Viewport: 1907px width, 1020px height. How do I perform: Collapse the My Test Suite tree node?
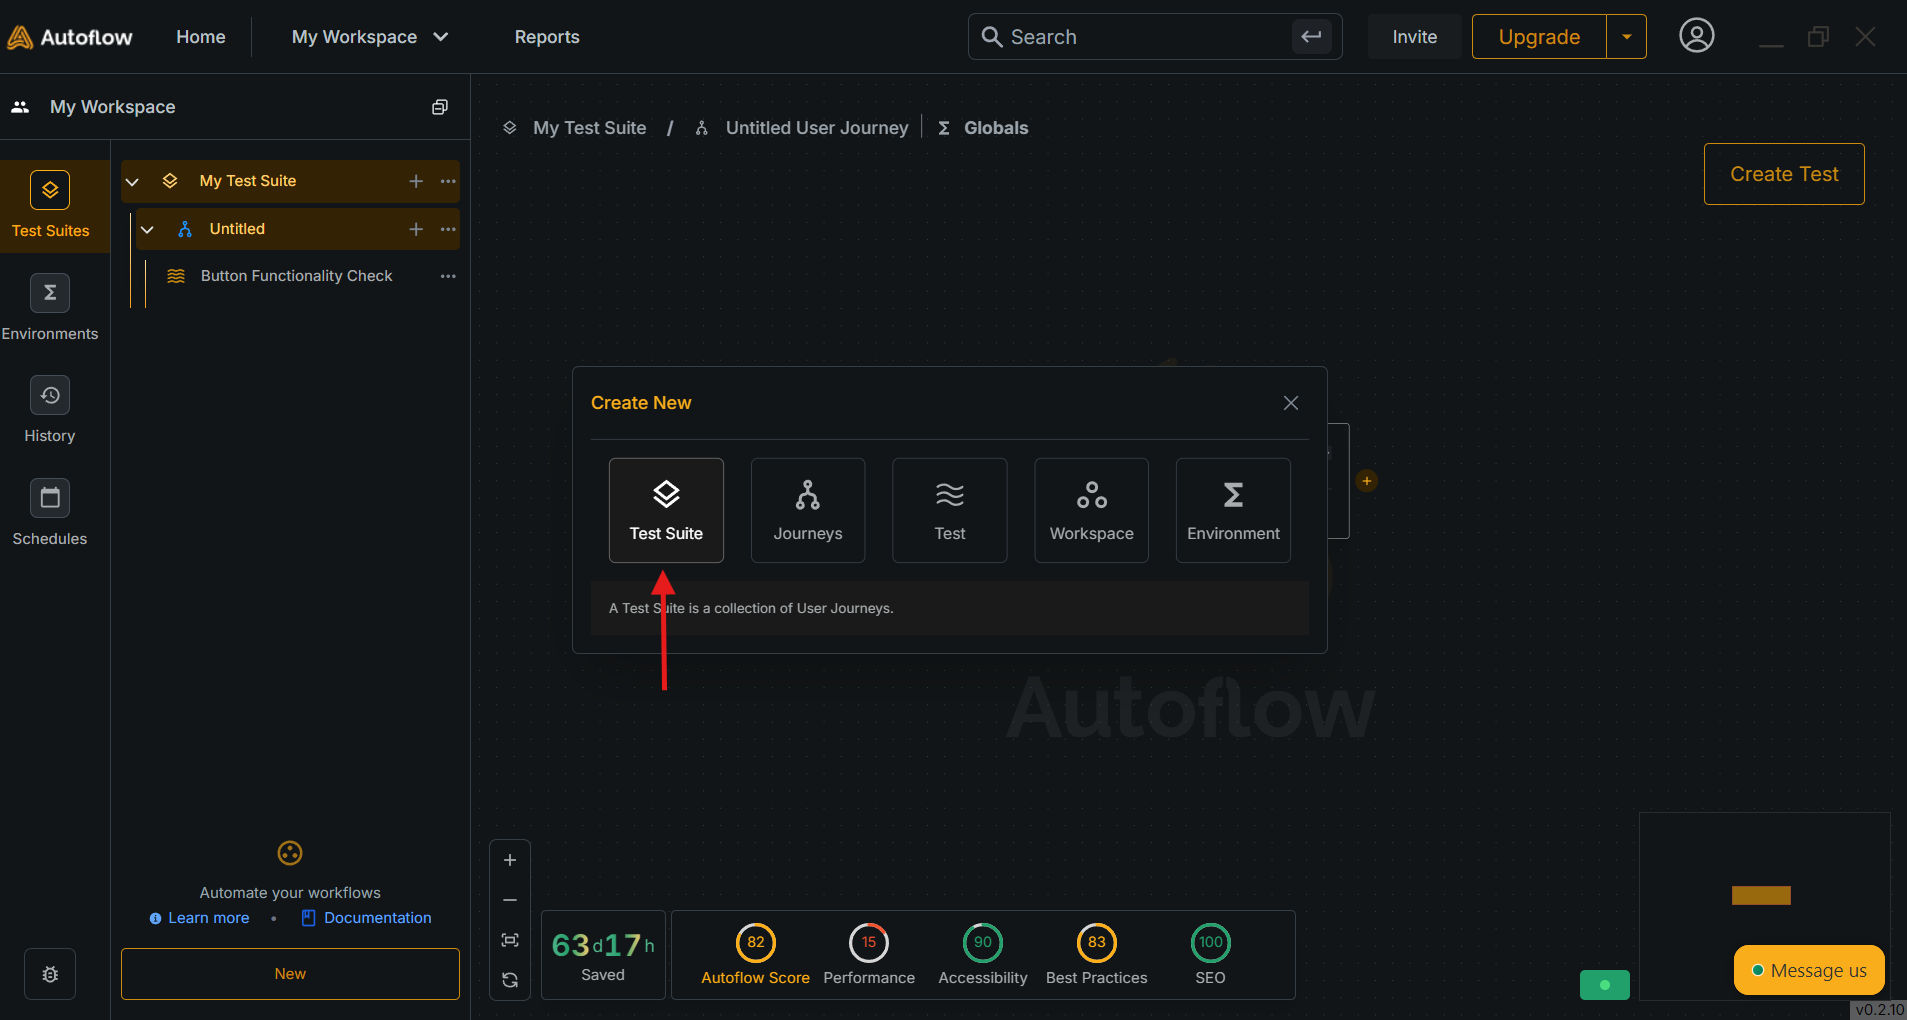point(132,182)
